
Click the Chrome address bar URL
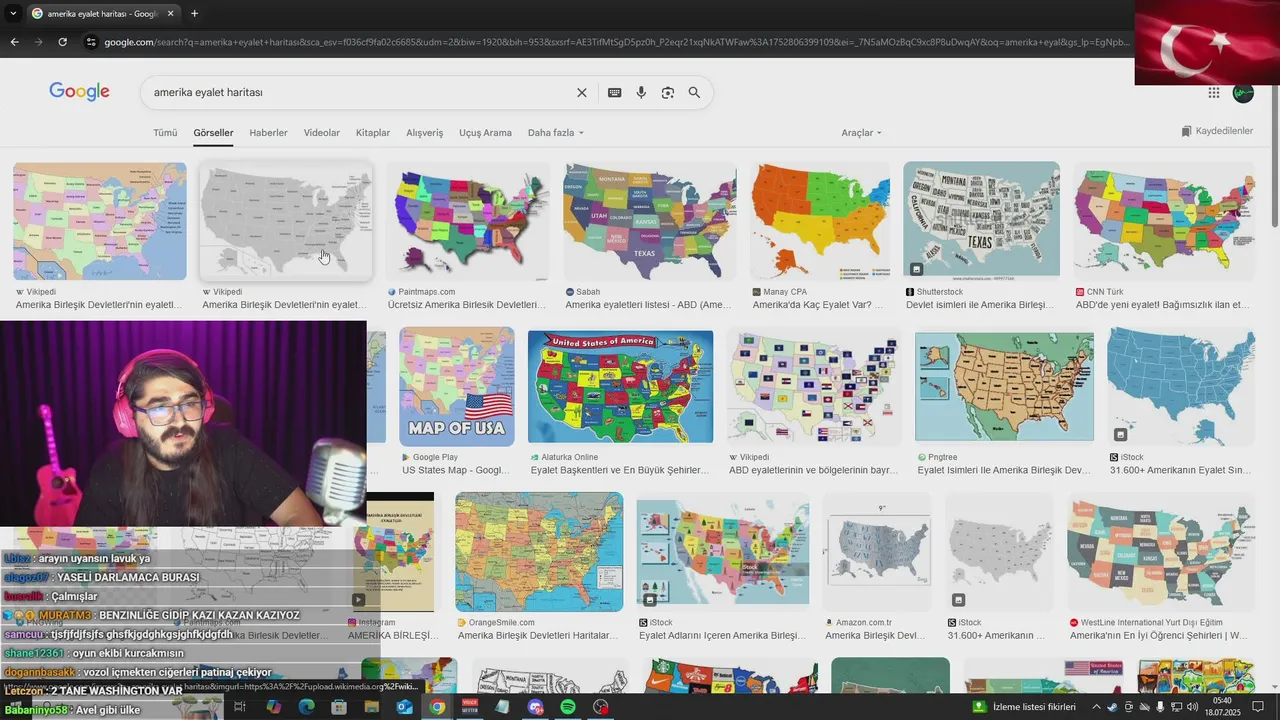point(615,42)
